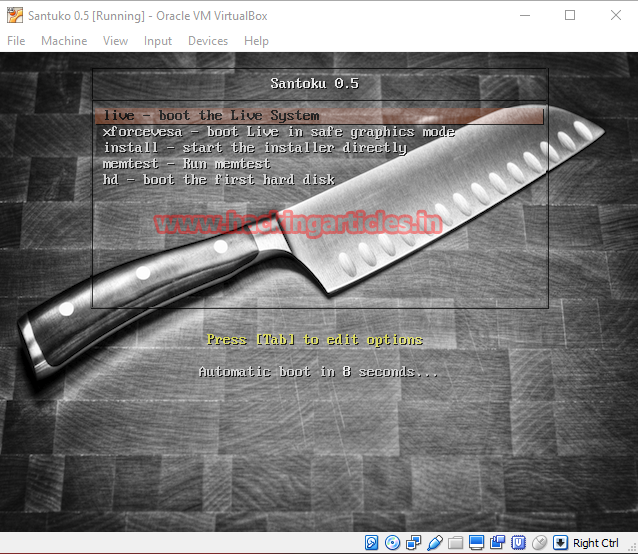Viewport: 638px width, 554px height.
Task: Select 'live - boot the Live System' entry
Action: 319,116
